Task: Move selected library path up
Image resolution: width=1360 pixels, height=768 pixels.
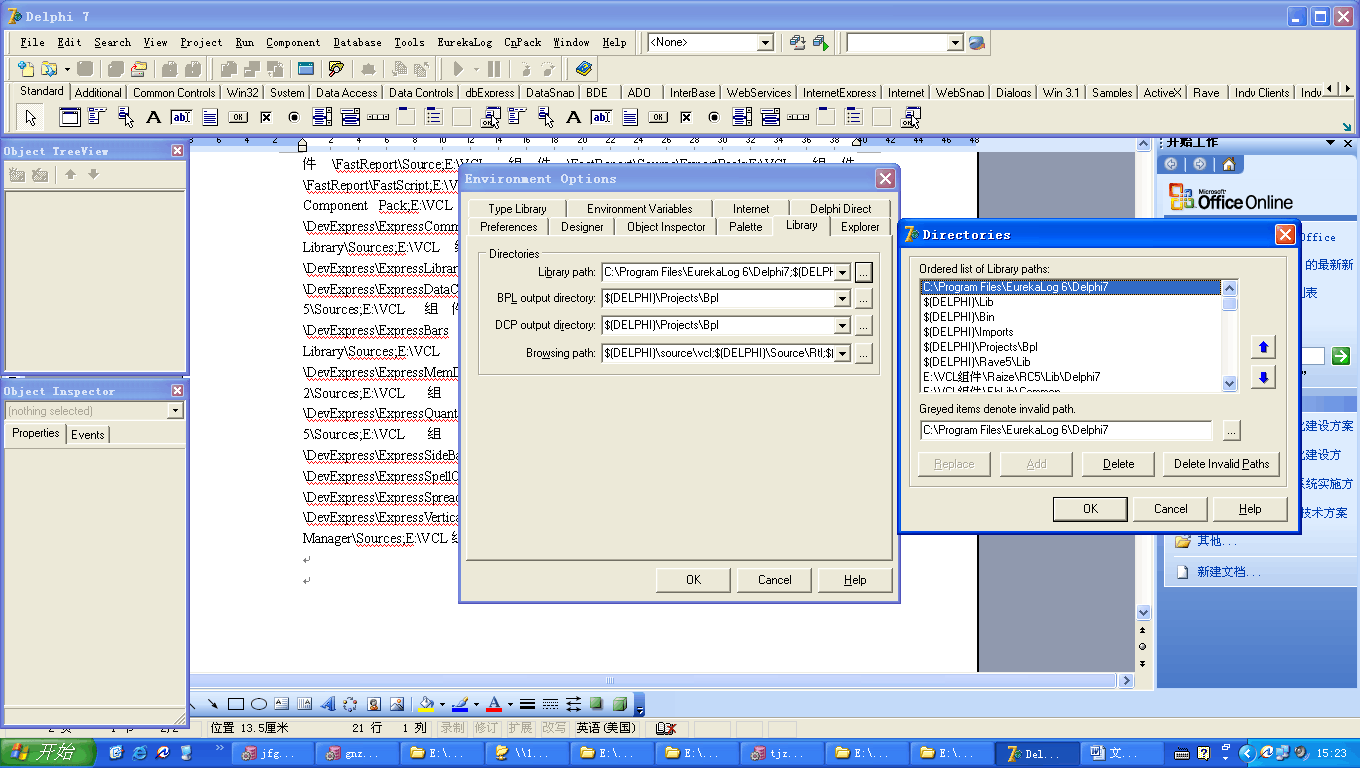Action: 1263,347
